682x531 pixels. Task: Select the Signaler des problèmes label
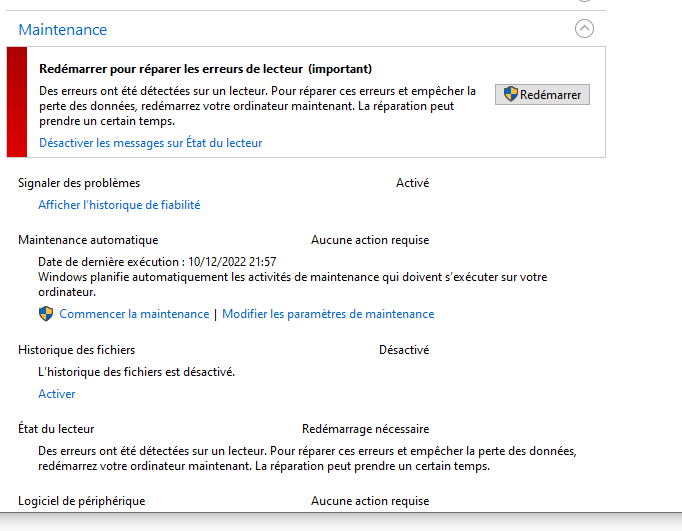pos(79,183)
